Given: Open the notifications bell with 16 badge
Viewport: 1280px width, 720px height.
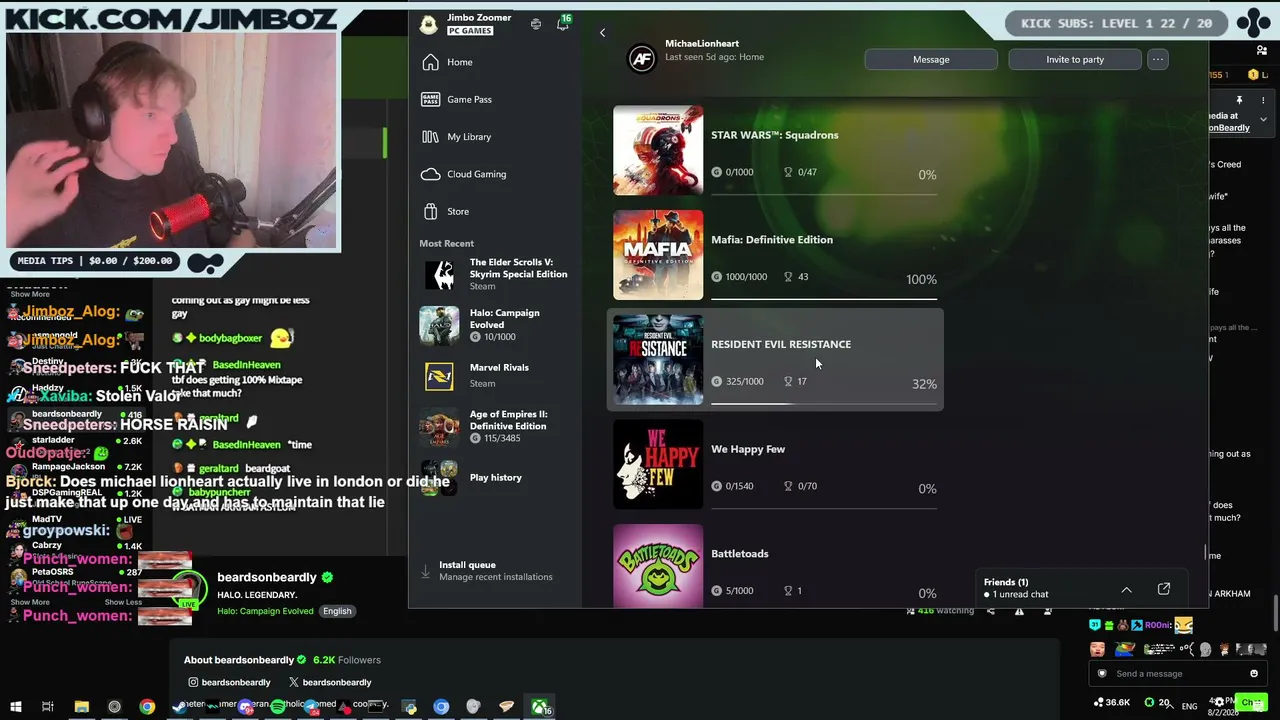Looking at the screenshot, I should [x=563, y=23].
